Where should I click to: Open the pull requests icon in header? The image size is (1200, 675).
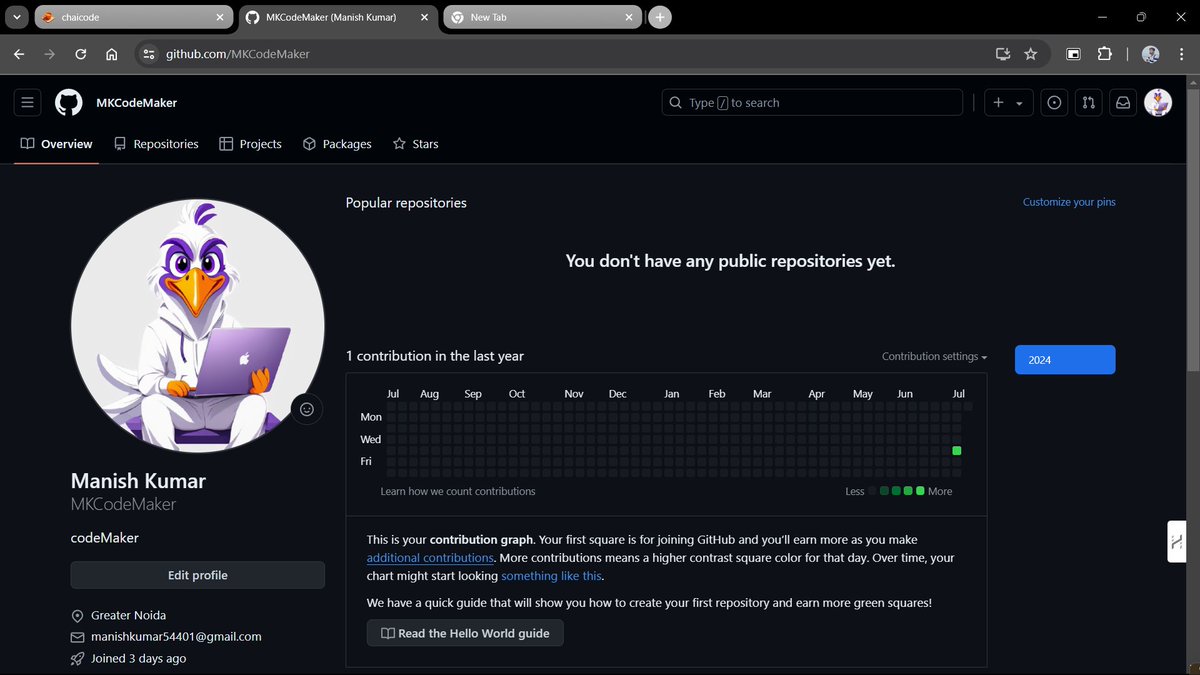click(x=1088, y=102)
